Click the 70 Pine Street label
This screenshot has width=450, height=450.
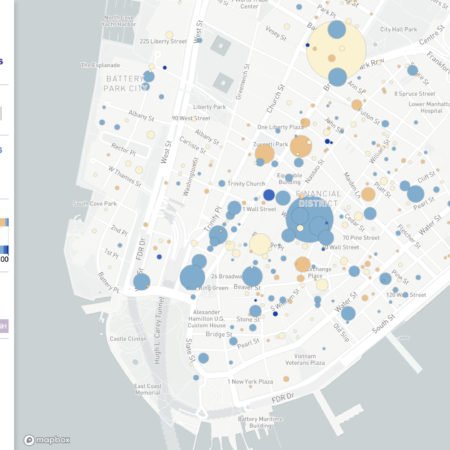tap(361, 238)
